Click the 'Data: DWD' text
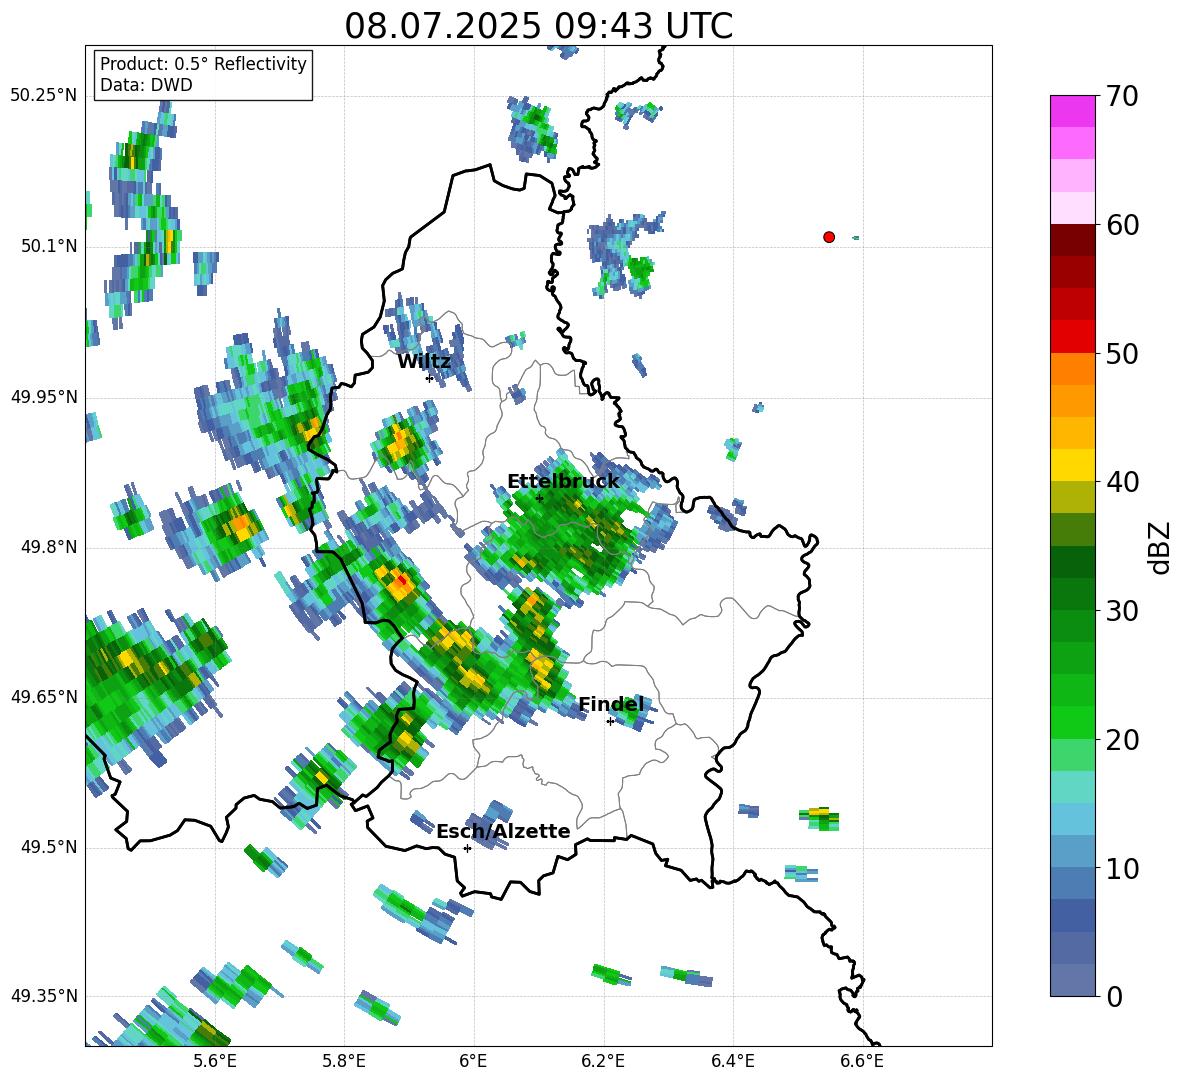1184x1081 pixels. [146, 85]
